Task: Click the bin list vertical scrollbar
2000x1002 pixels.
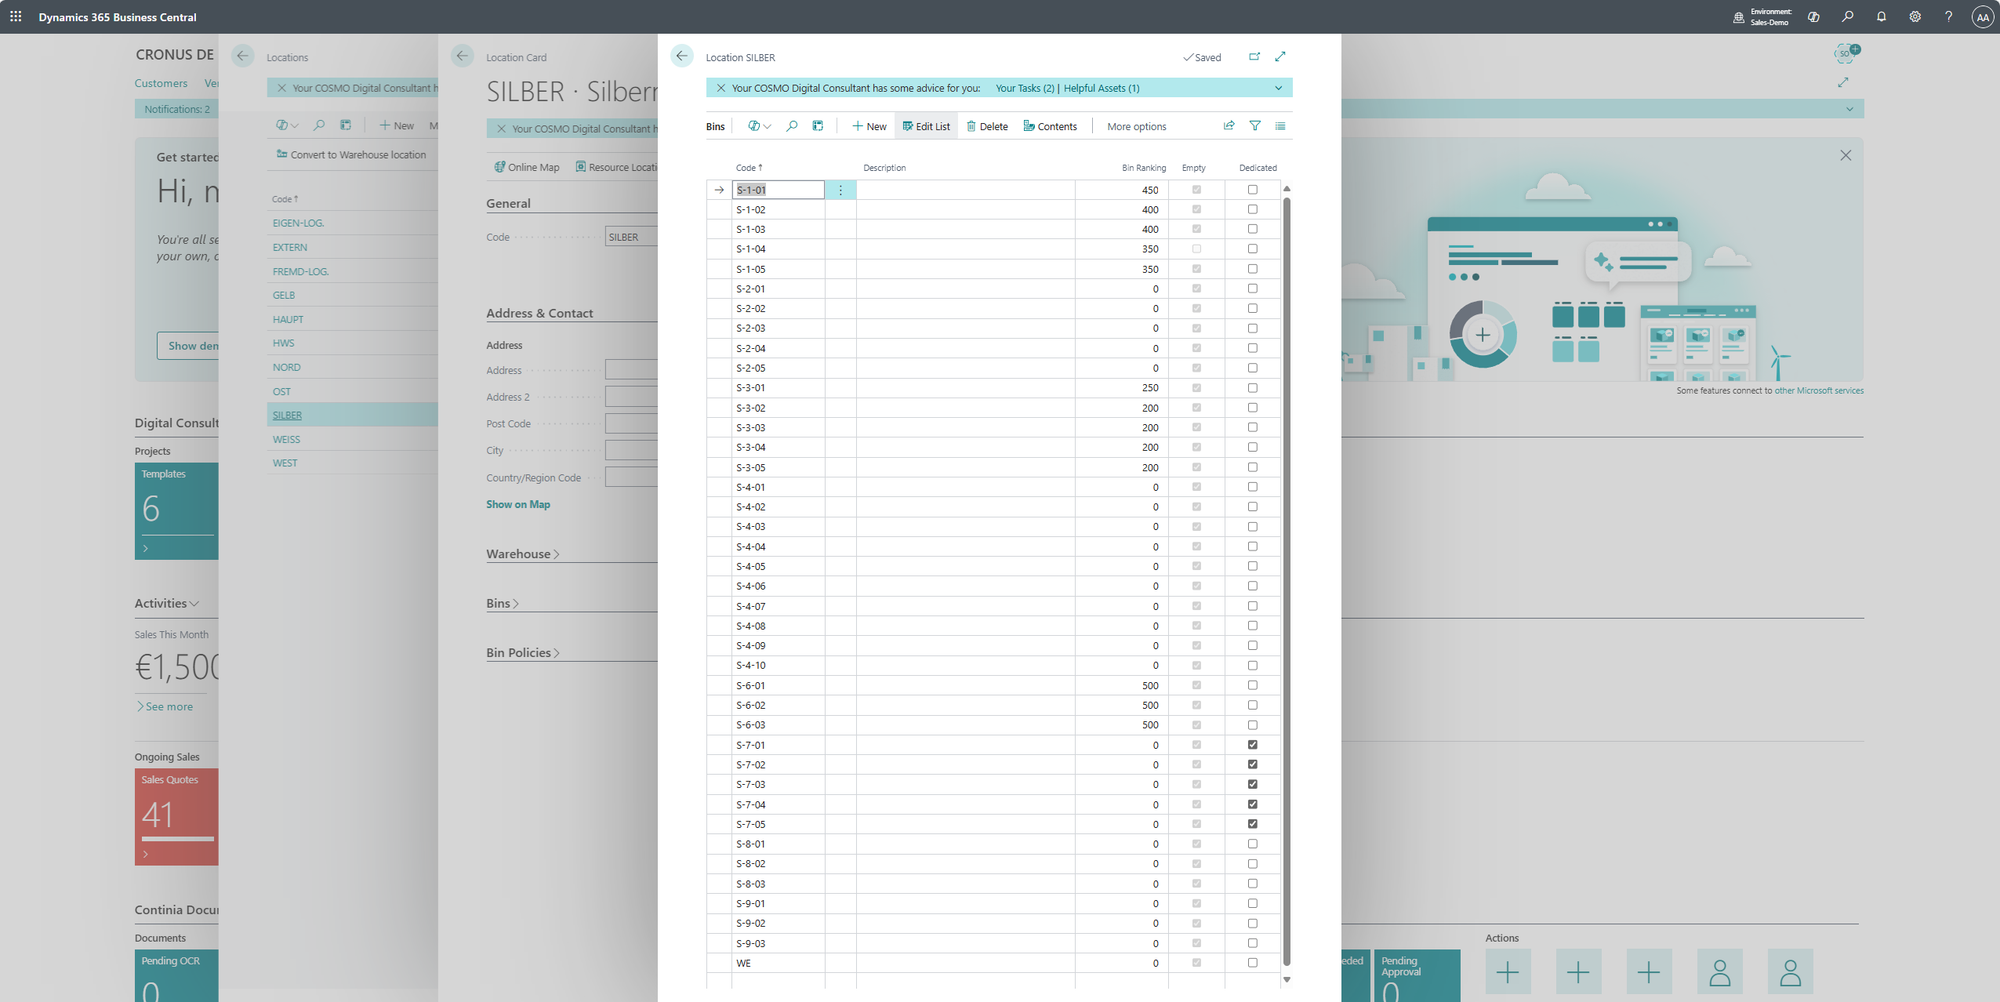Action: (1287, 580)
